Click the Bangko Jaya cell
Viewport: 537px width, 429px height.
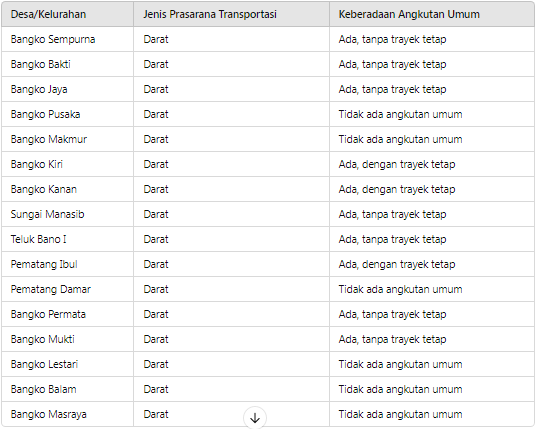point(67,89)
